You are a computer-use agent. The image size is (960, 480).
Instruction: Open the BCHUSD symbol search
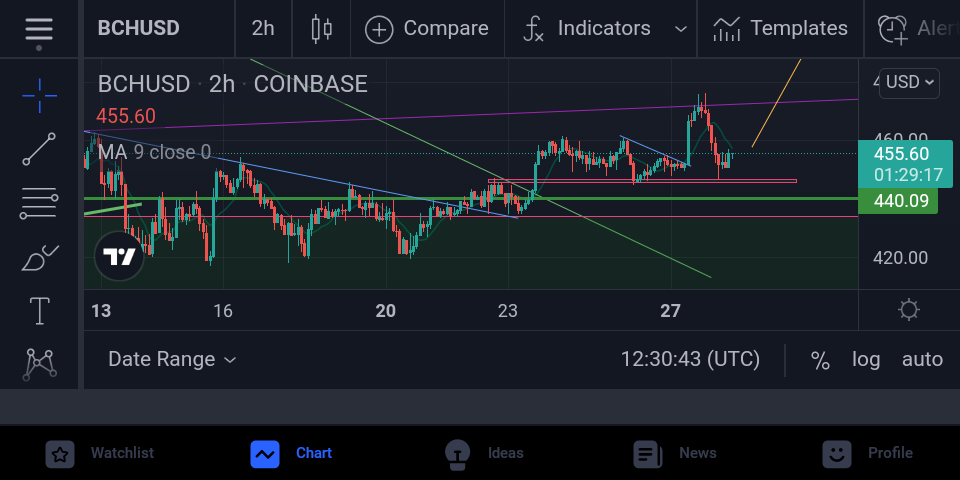click(x=138, y=28)
